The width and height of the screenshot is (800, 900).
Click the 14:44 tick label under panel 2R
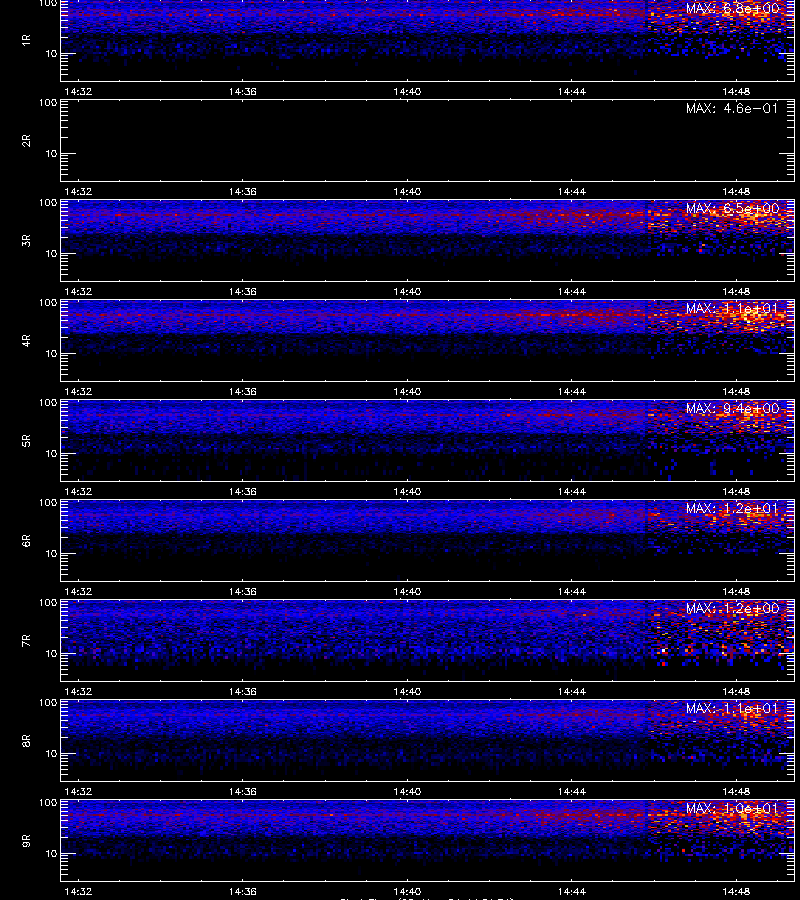click(572, 191)
